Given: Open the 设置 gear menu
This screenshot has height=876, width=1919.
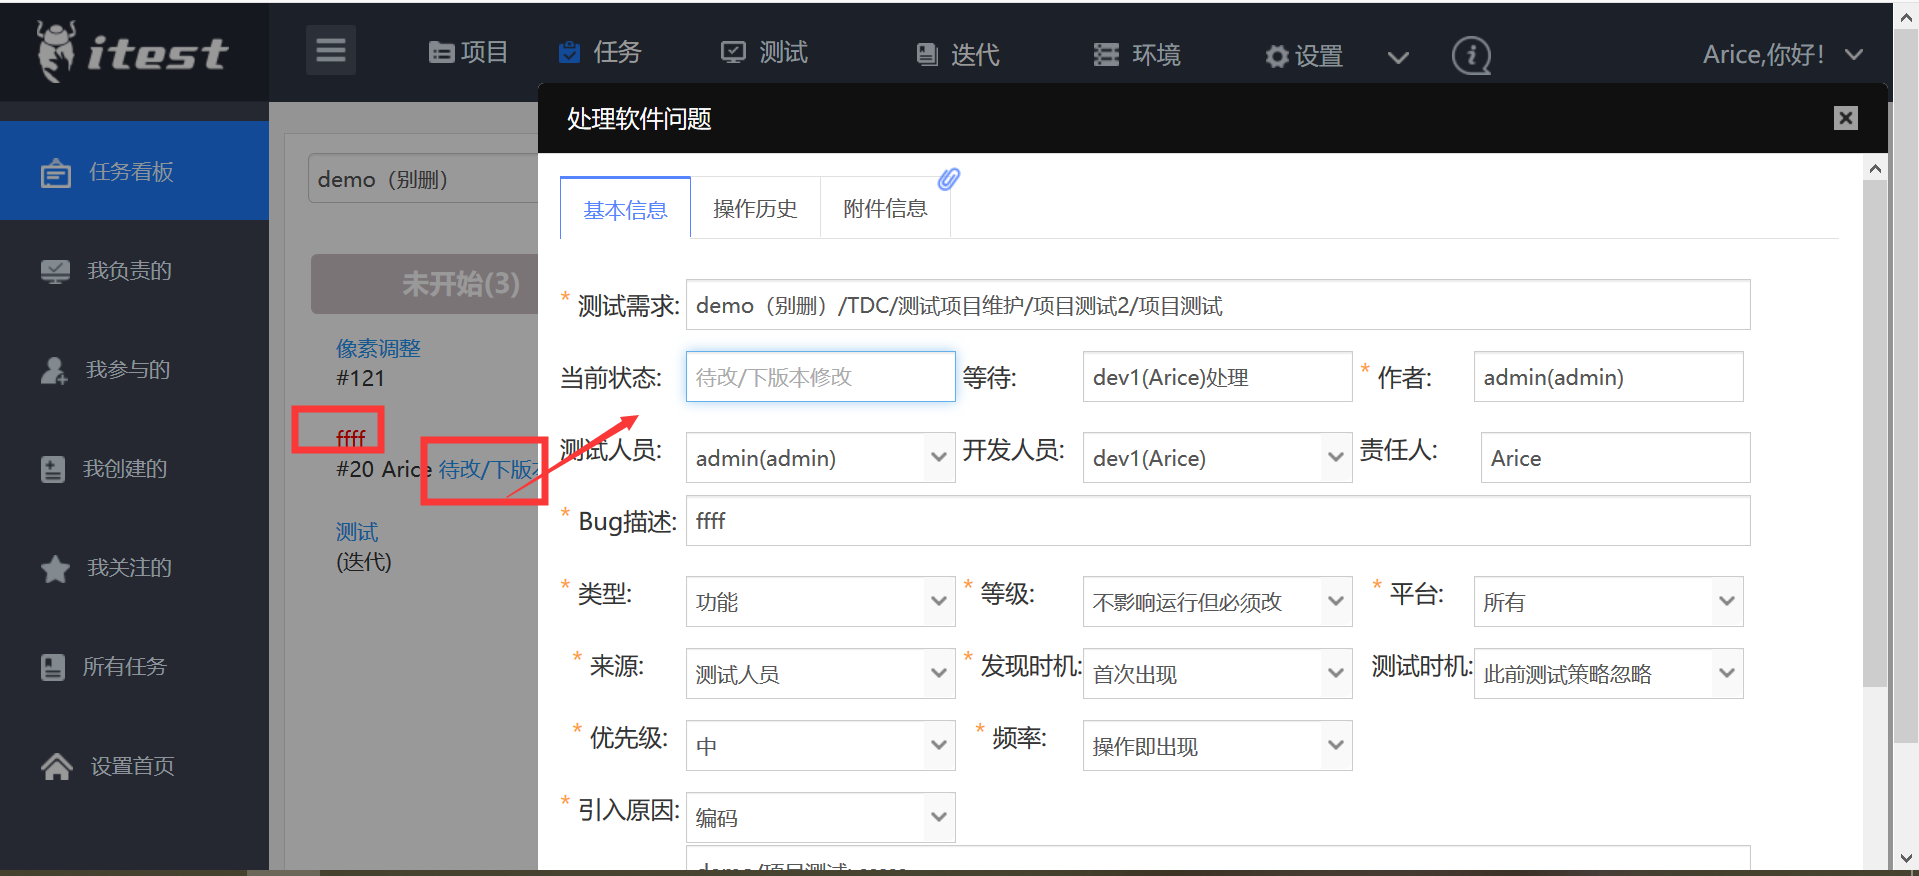Looking at the screenshot, I should (x=1304, y=56).
